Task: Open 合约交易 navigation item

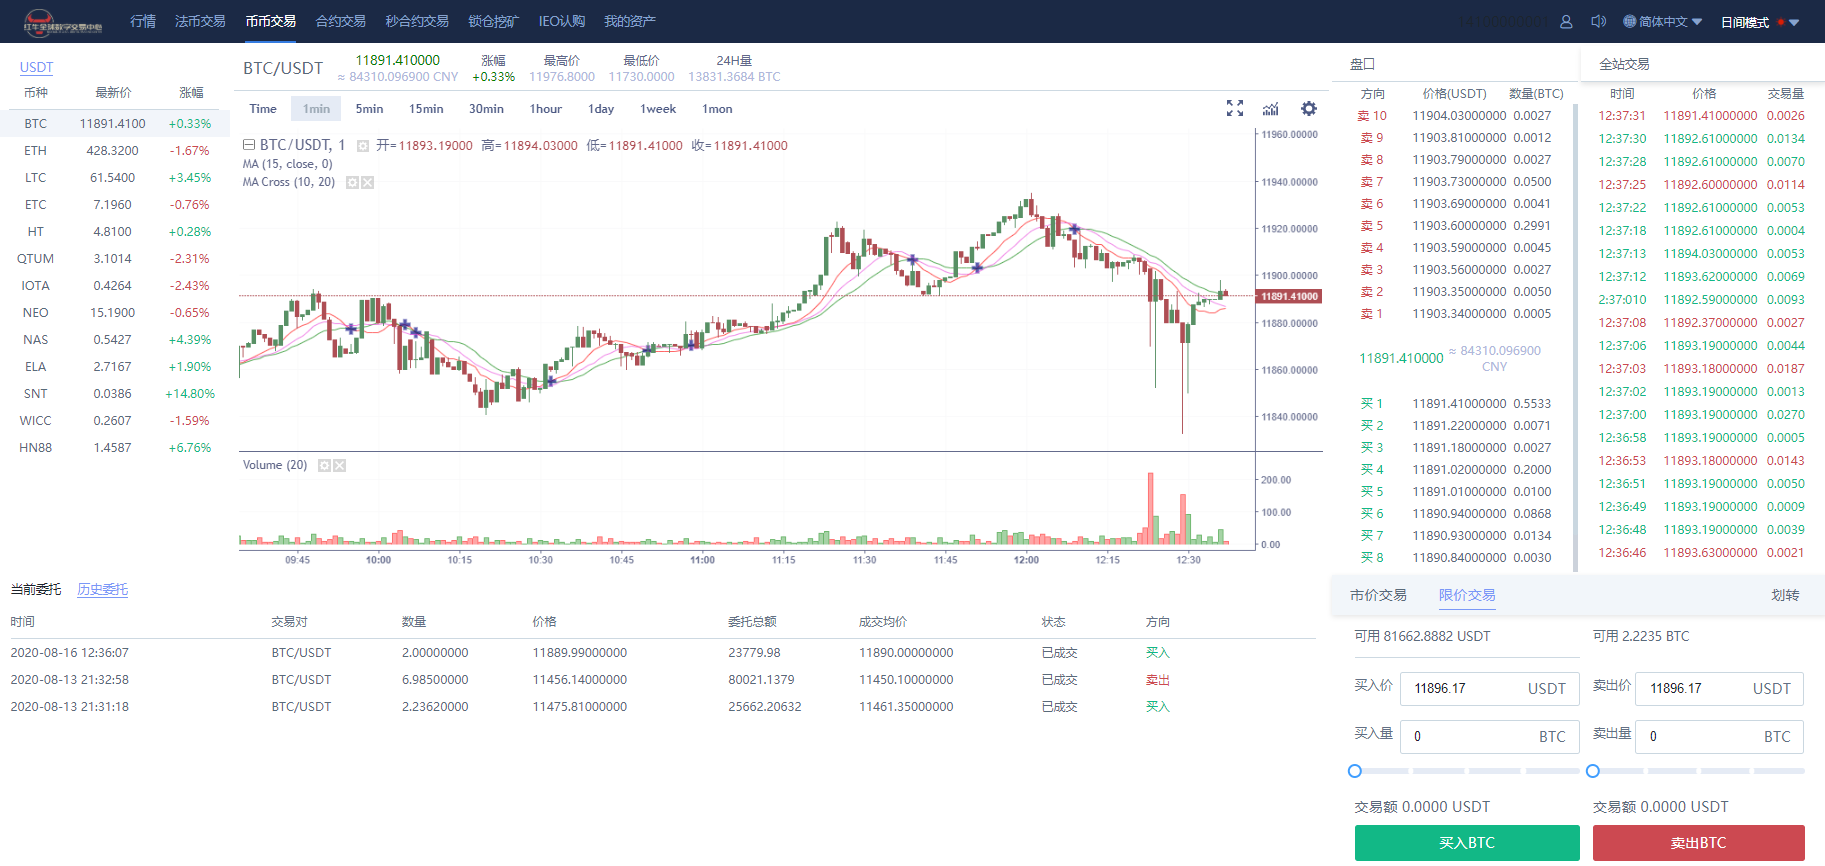Action: 341,21
